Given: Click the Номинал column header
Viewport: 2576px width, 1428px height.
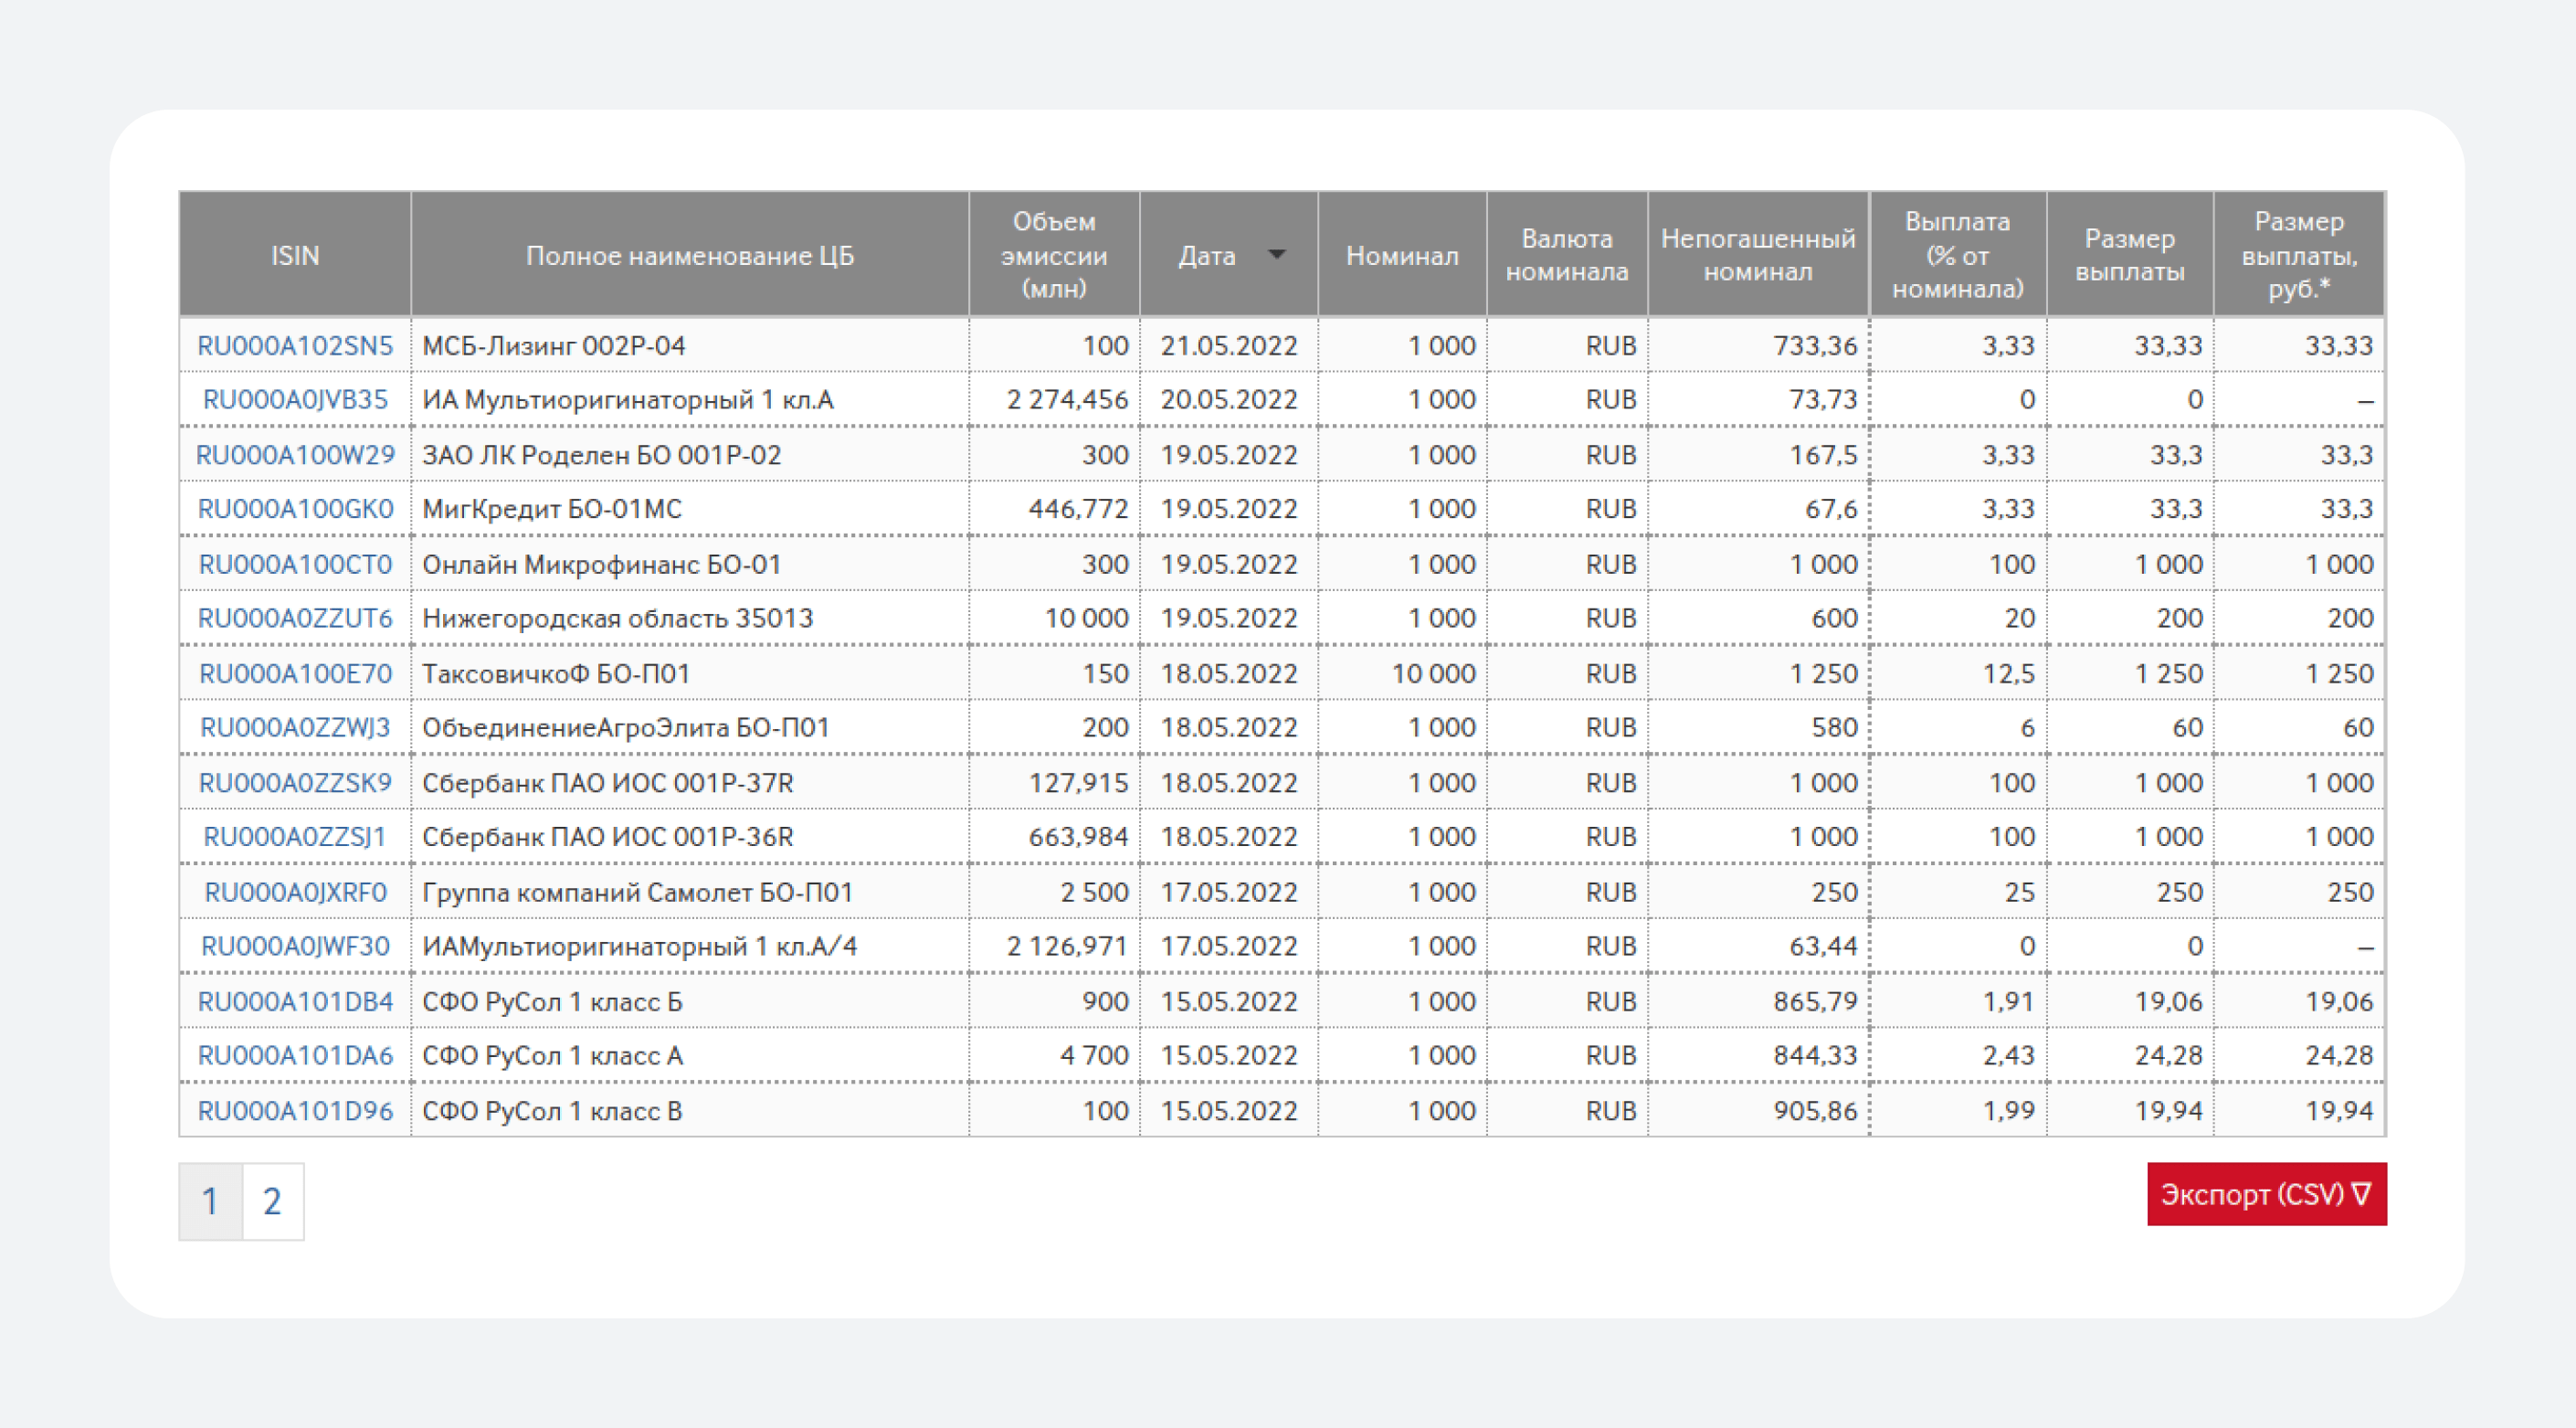Looking at the screenshot, I should tap(1402, 255).
